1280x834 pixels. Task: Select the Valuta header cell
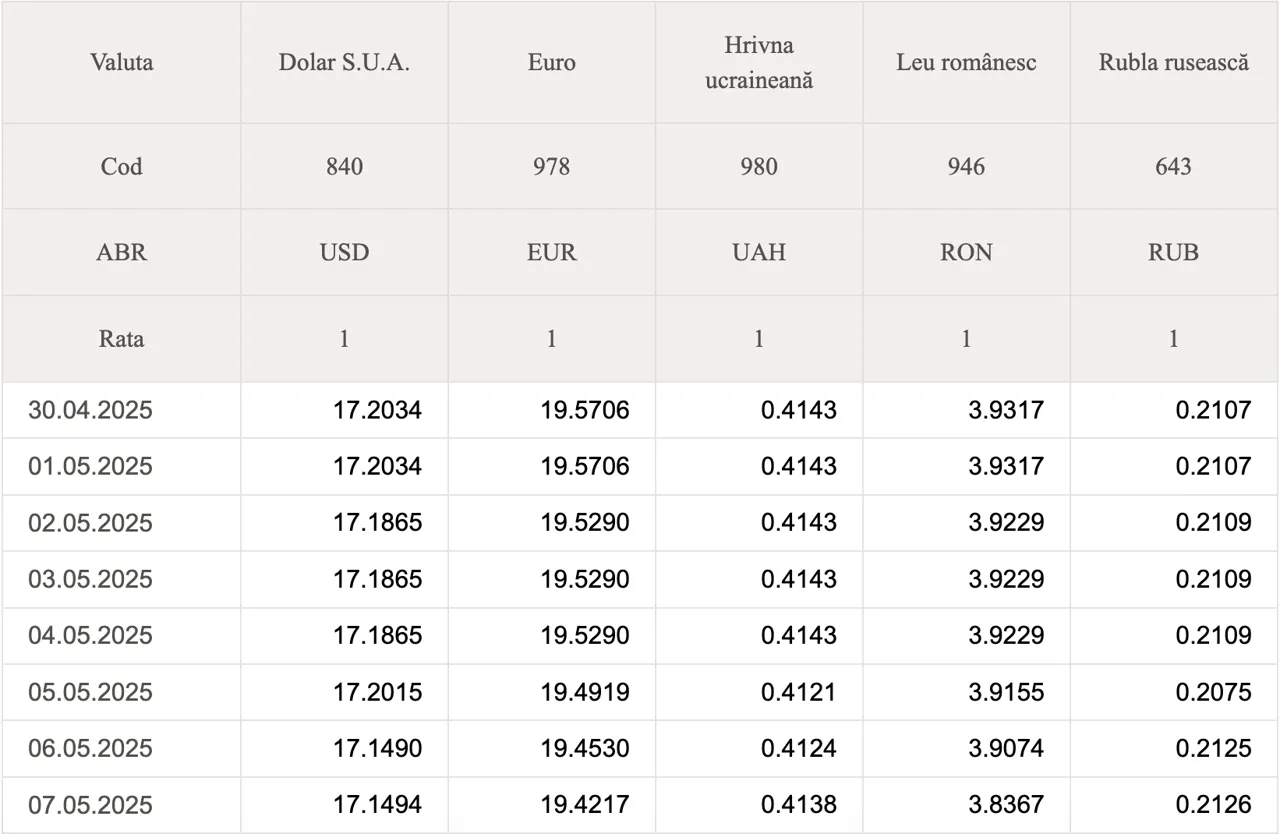(x=121, y=62)
